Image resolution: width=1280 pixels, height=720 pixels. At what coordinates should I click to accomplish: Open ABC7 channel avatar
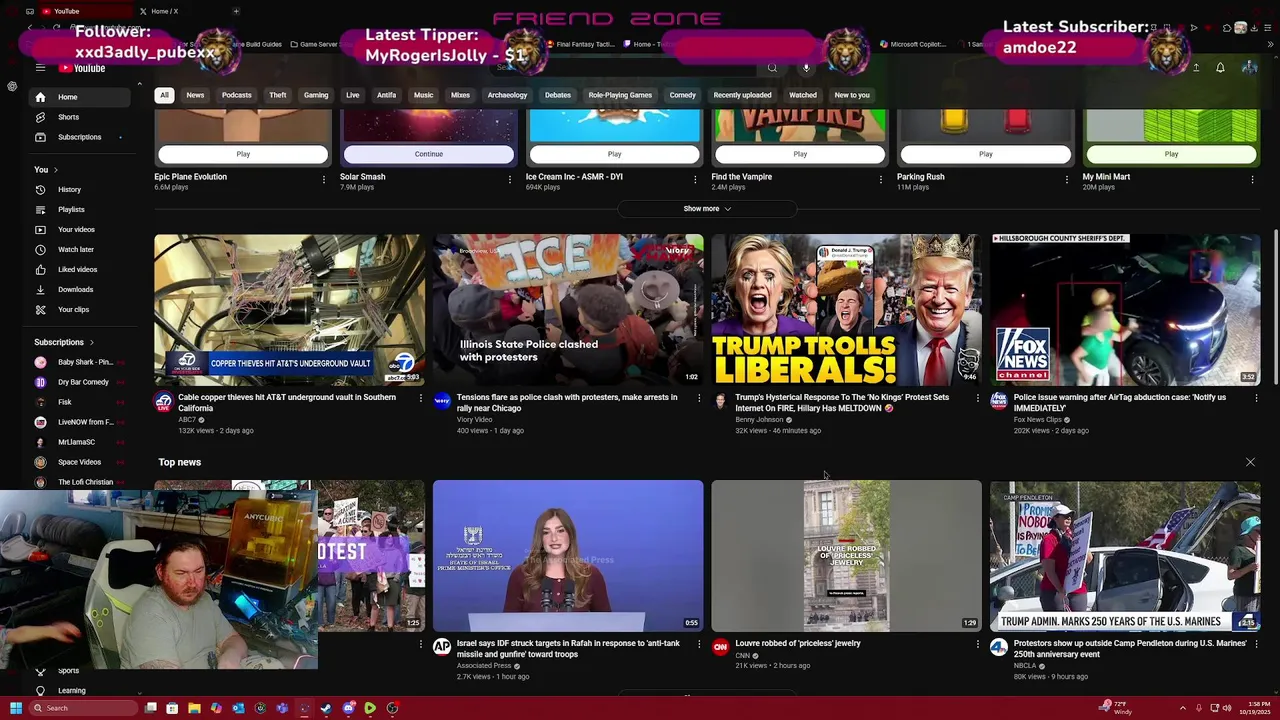(164, 401)
